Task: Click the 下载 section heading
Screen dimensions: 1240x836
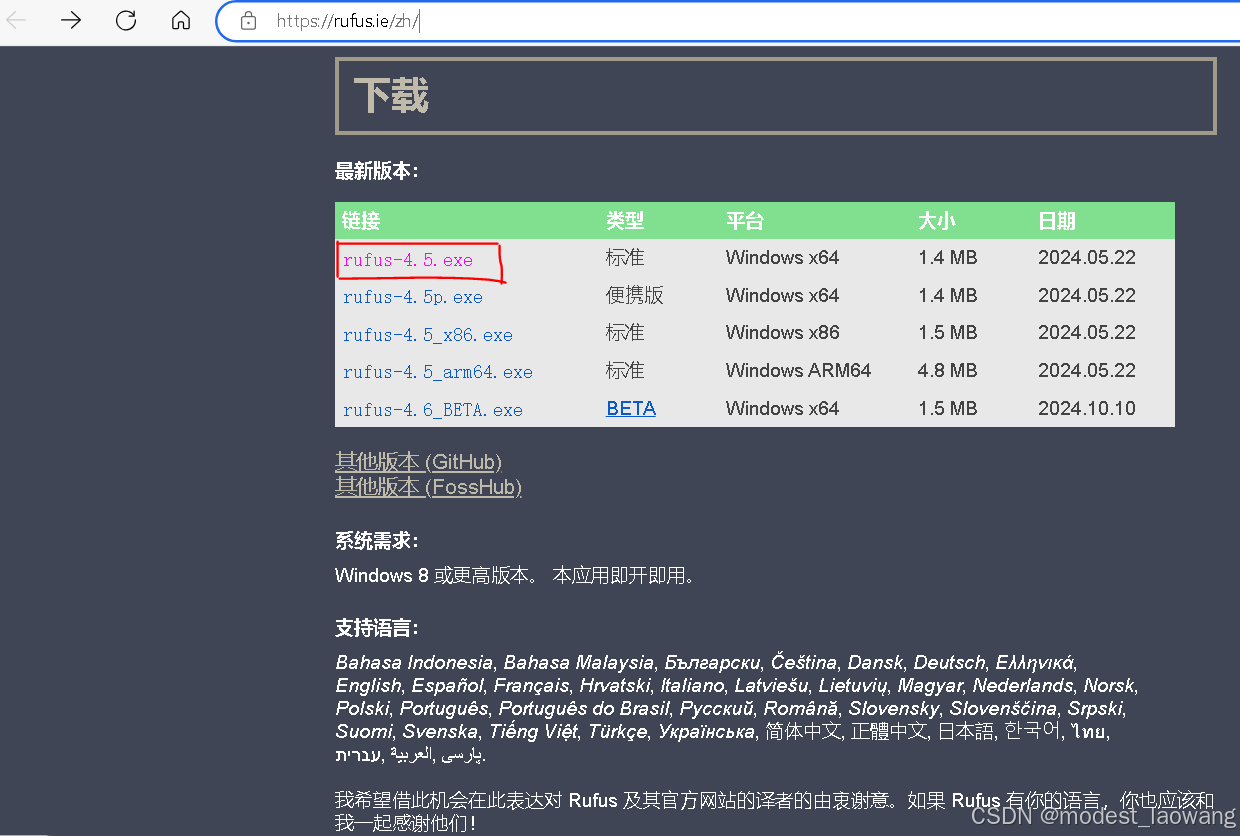Action: (x=391, y=96)
